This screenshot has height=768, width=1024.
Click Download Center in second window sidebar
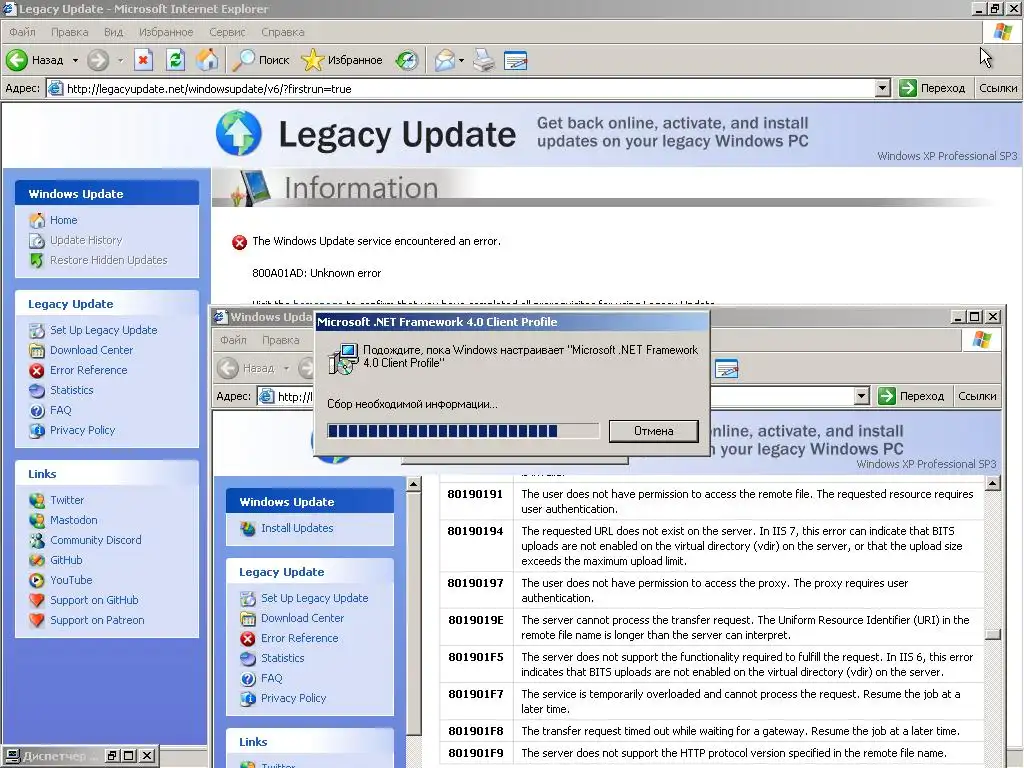point(302,618)
